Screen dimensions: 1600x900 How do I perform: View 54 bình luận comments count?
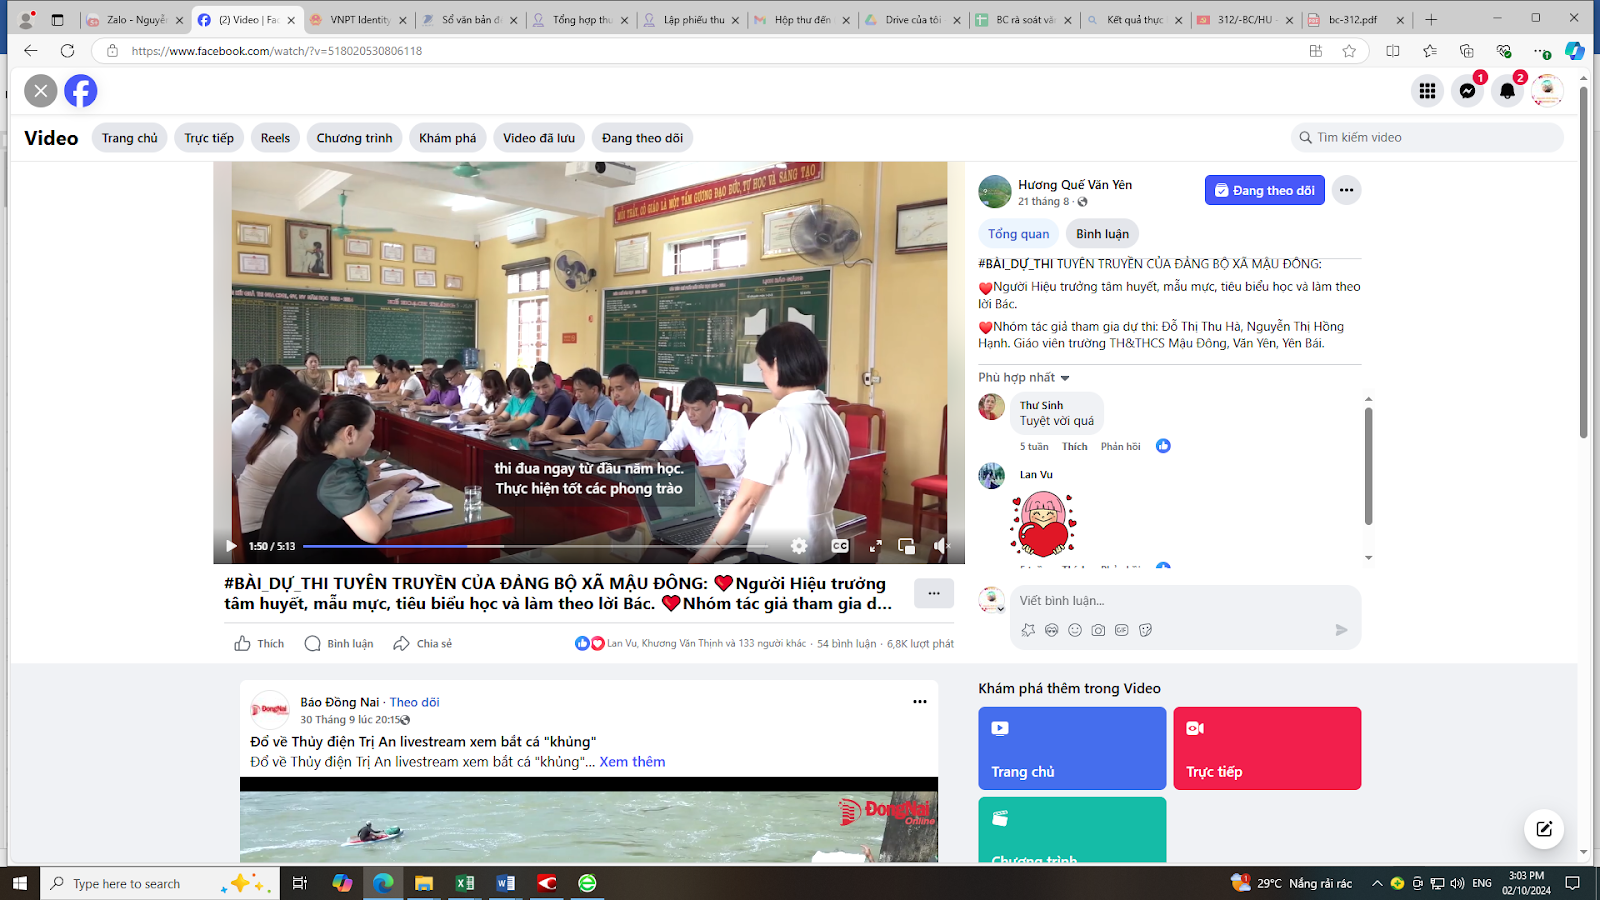(x=846, y=644)
